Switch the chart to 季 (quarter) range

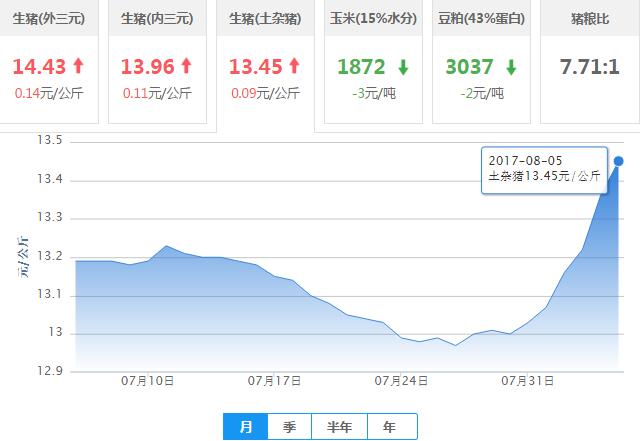290,427
